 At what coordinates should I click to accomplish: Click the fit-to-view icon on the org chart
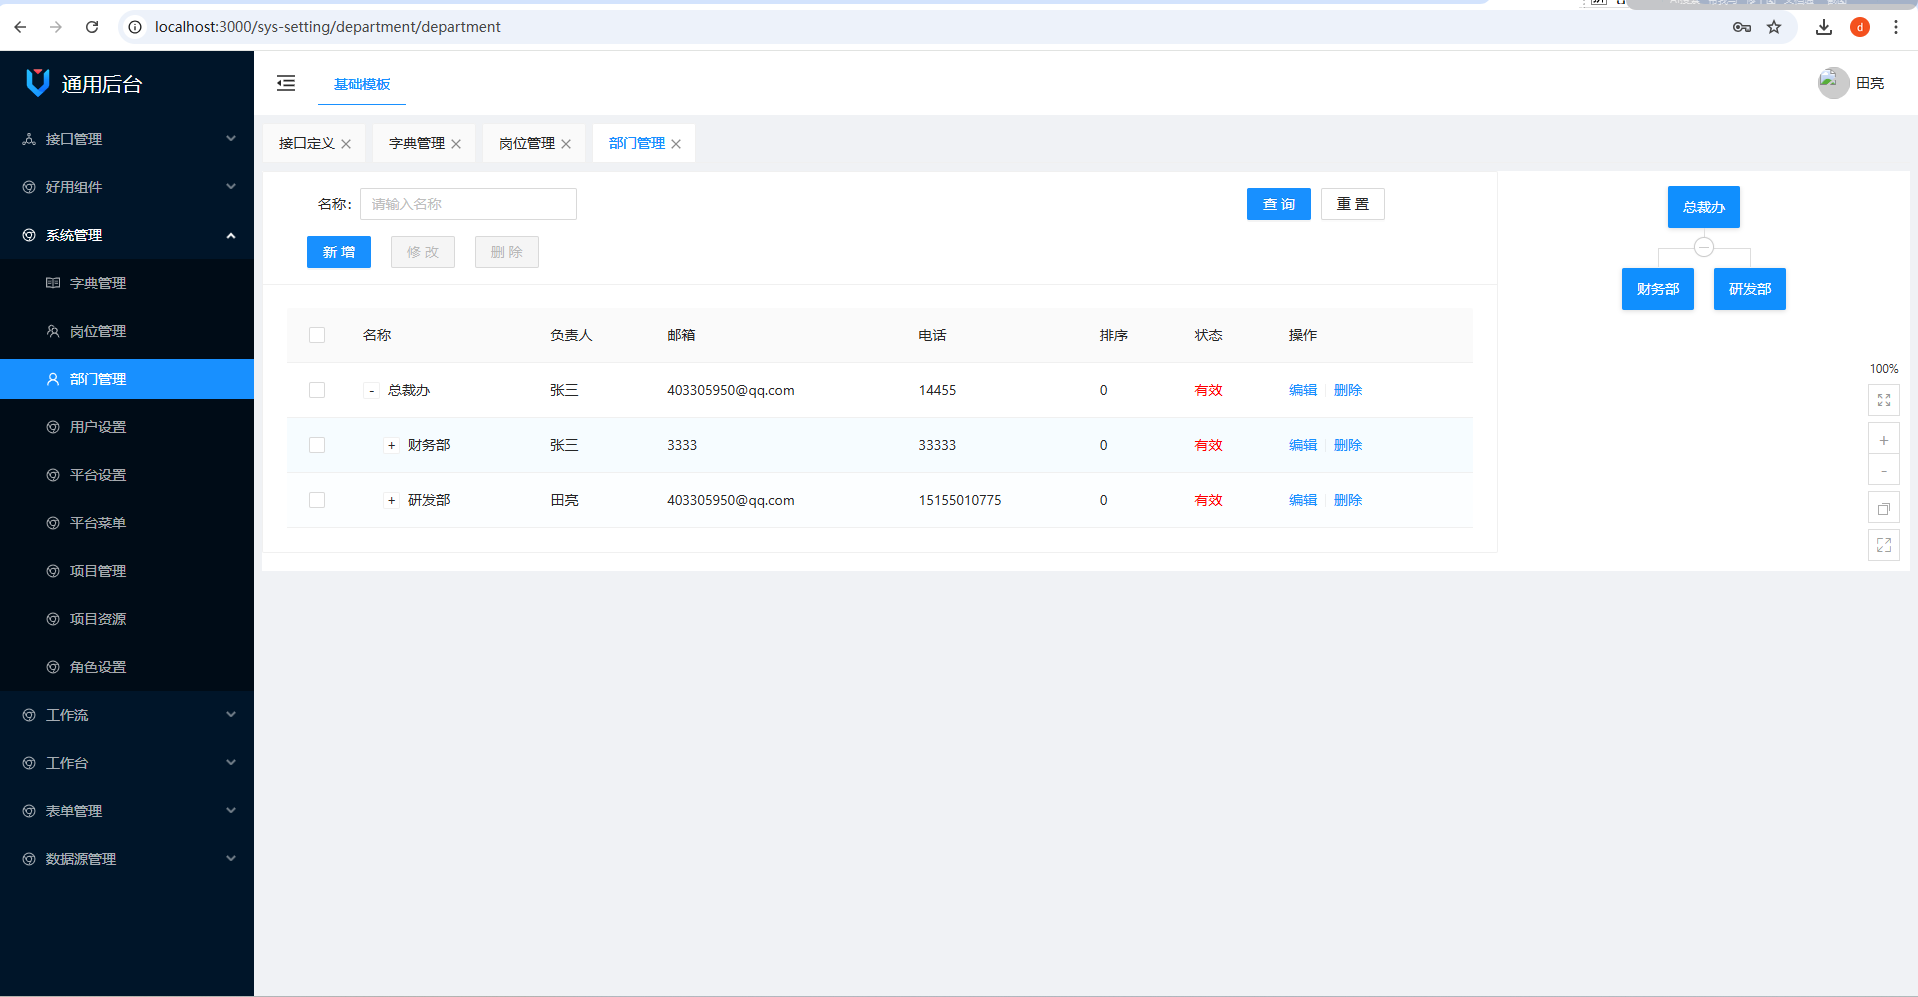(1884, 400)
